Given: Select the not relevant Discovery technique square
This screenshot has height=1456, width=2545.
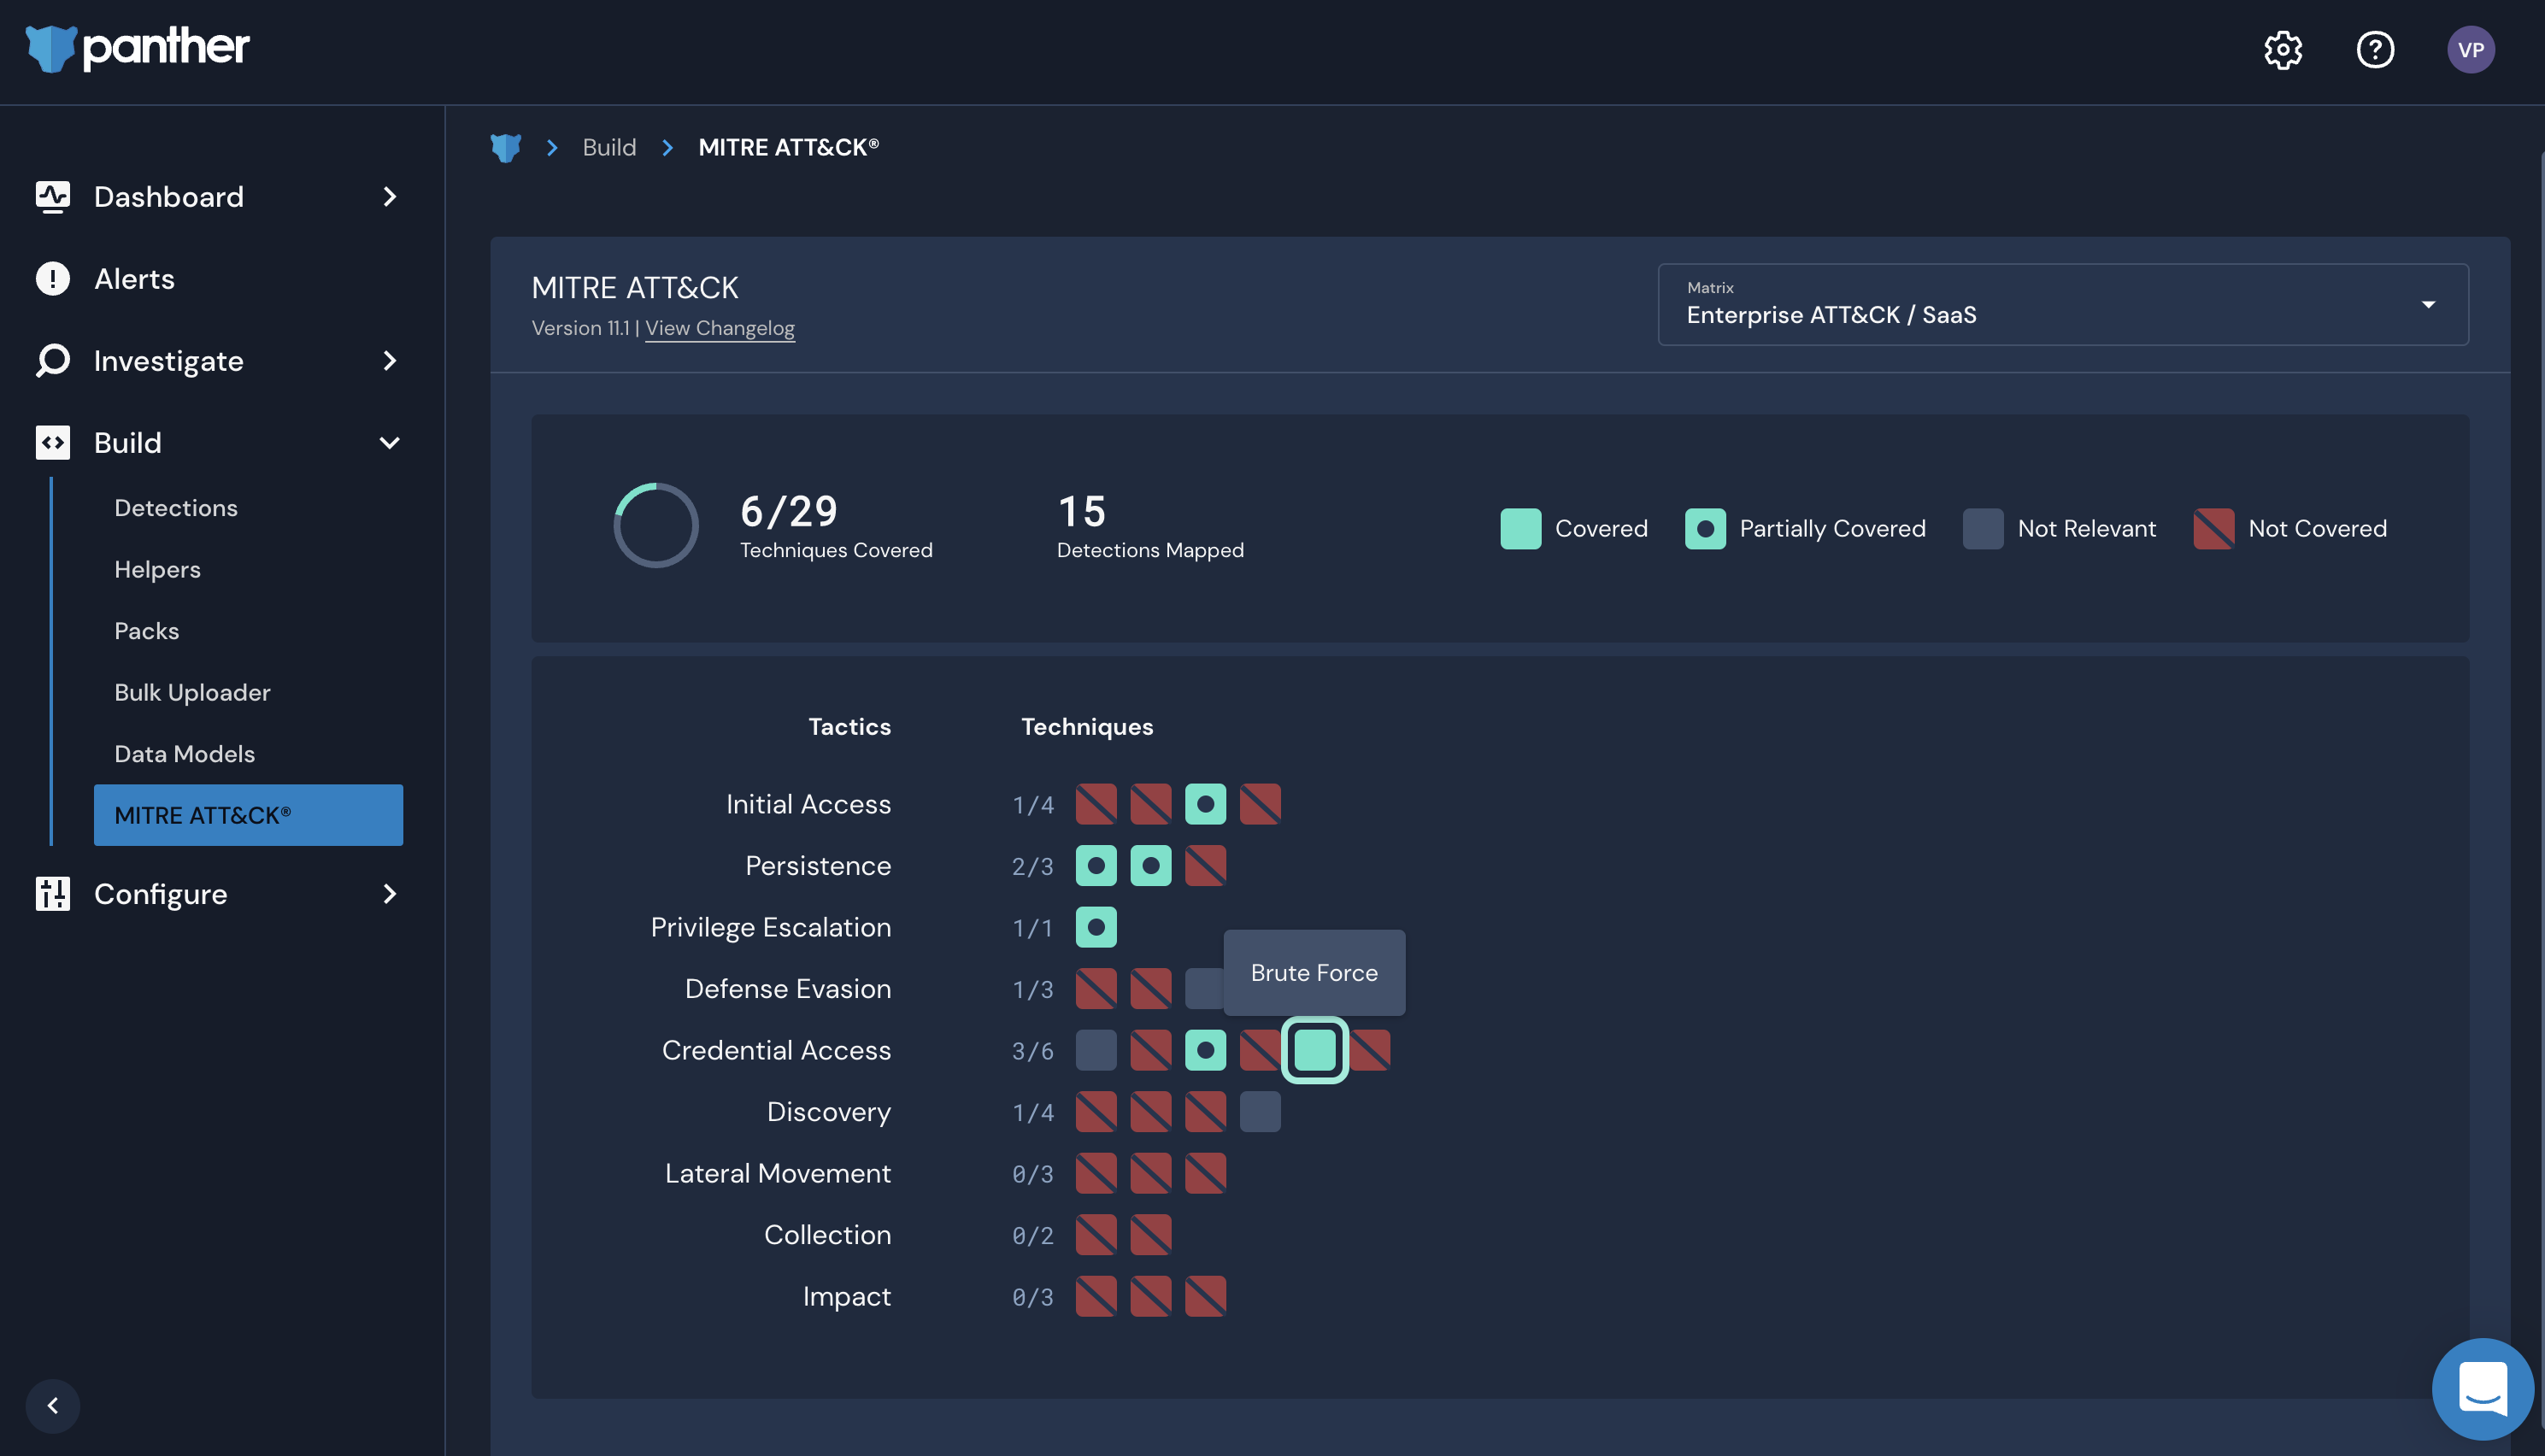Looking at the screenshot, I should 1260,1112.
